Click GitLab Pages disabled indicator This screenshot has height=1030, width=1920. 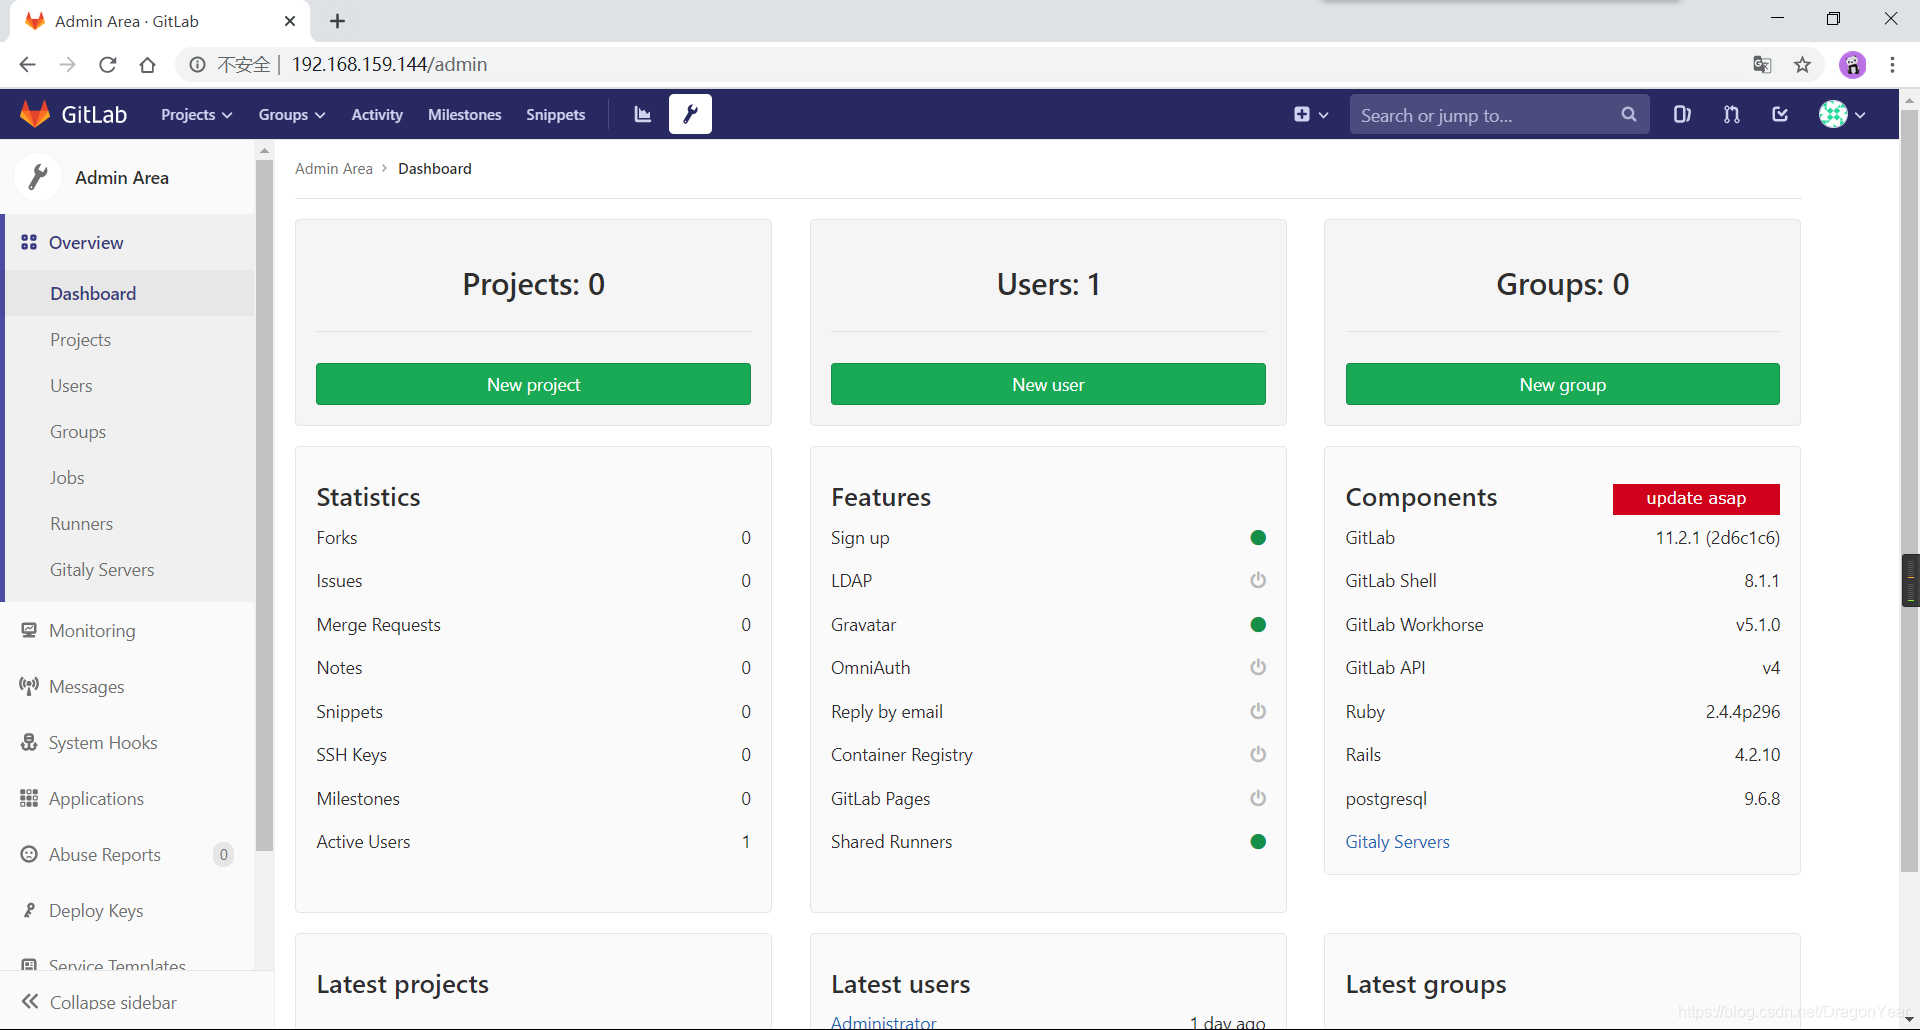click(x=1258, y=798)
